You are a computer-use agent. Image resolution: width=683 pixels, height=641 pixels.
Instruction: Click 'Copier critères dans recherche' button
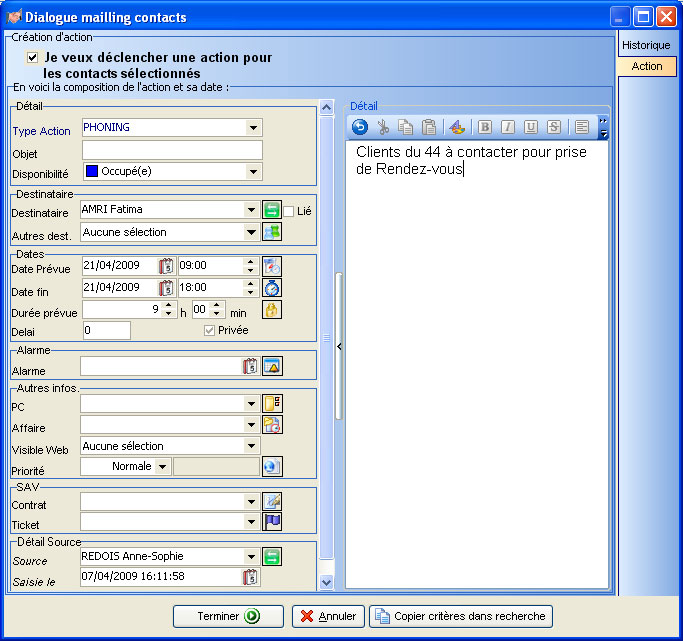click(x=461, y=616)
